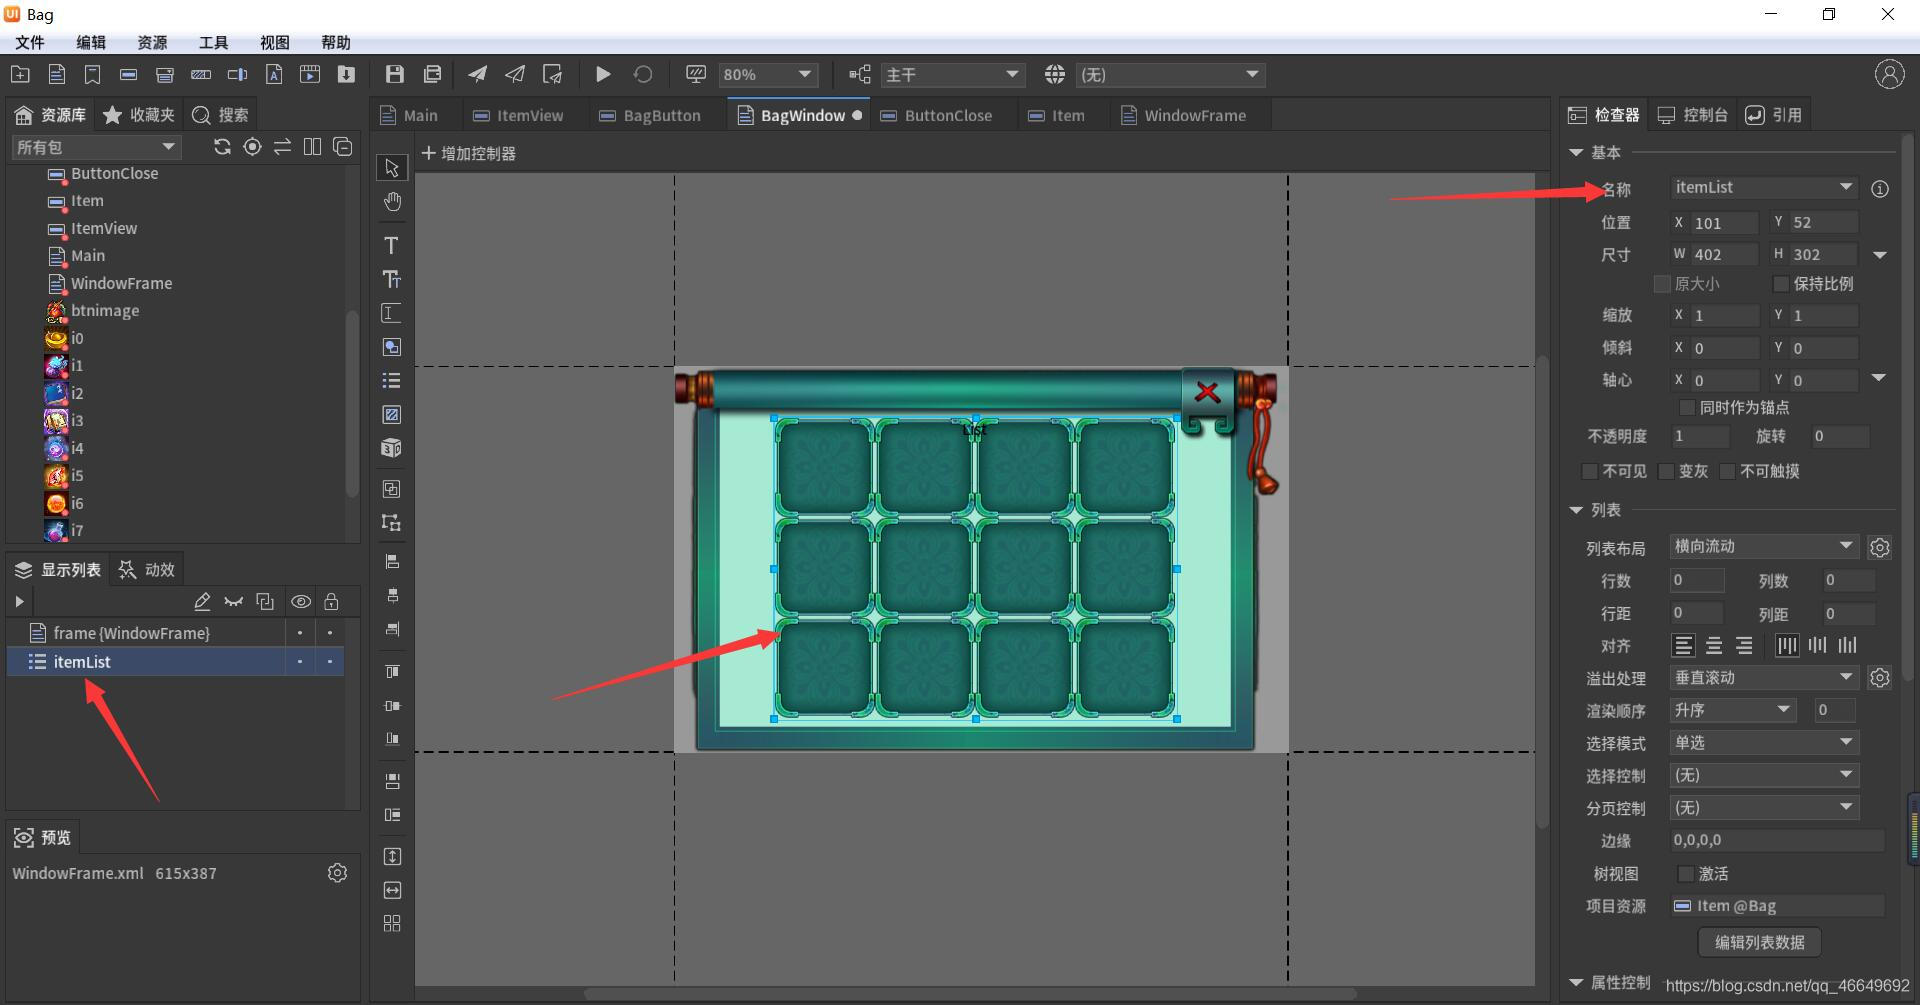Screen dimensions: 1920x1005
Task: Open the 工具 menu
Action: click(x=213, y=42)
